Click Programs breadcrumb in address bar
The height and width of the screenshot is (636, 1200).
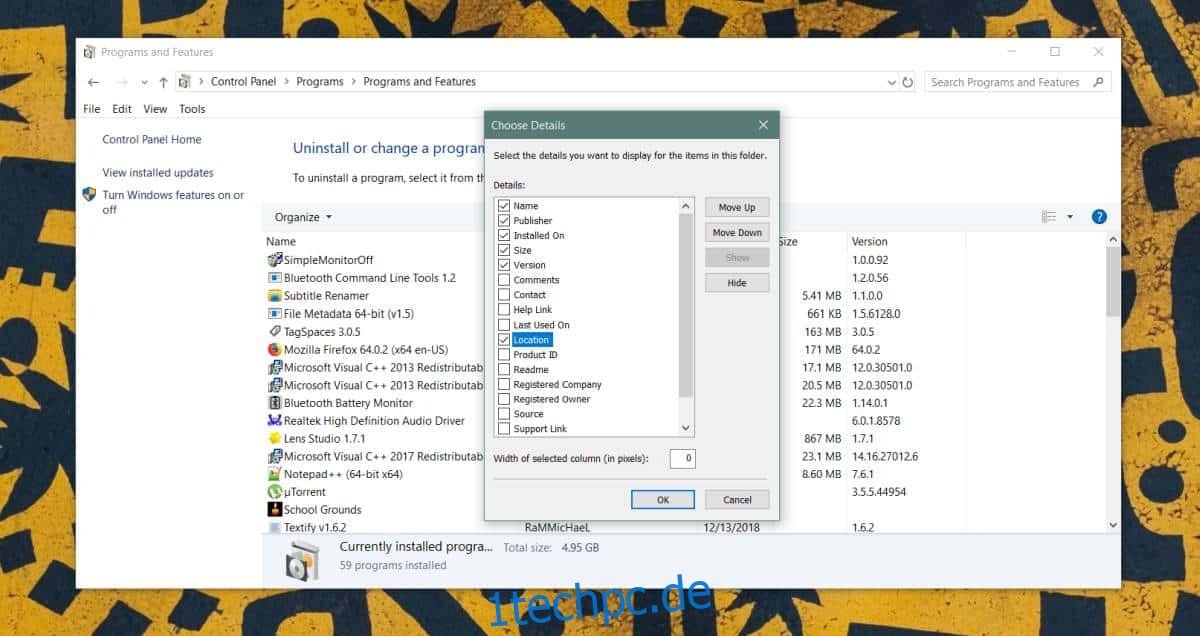point(320,82)
